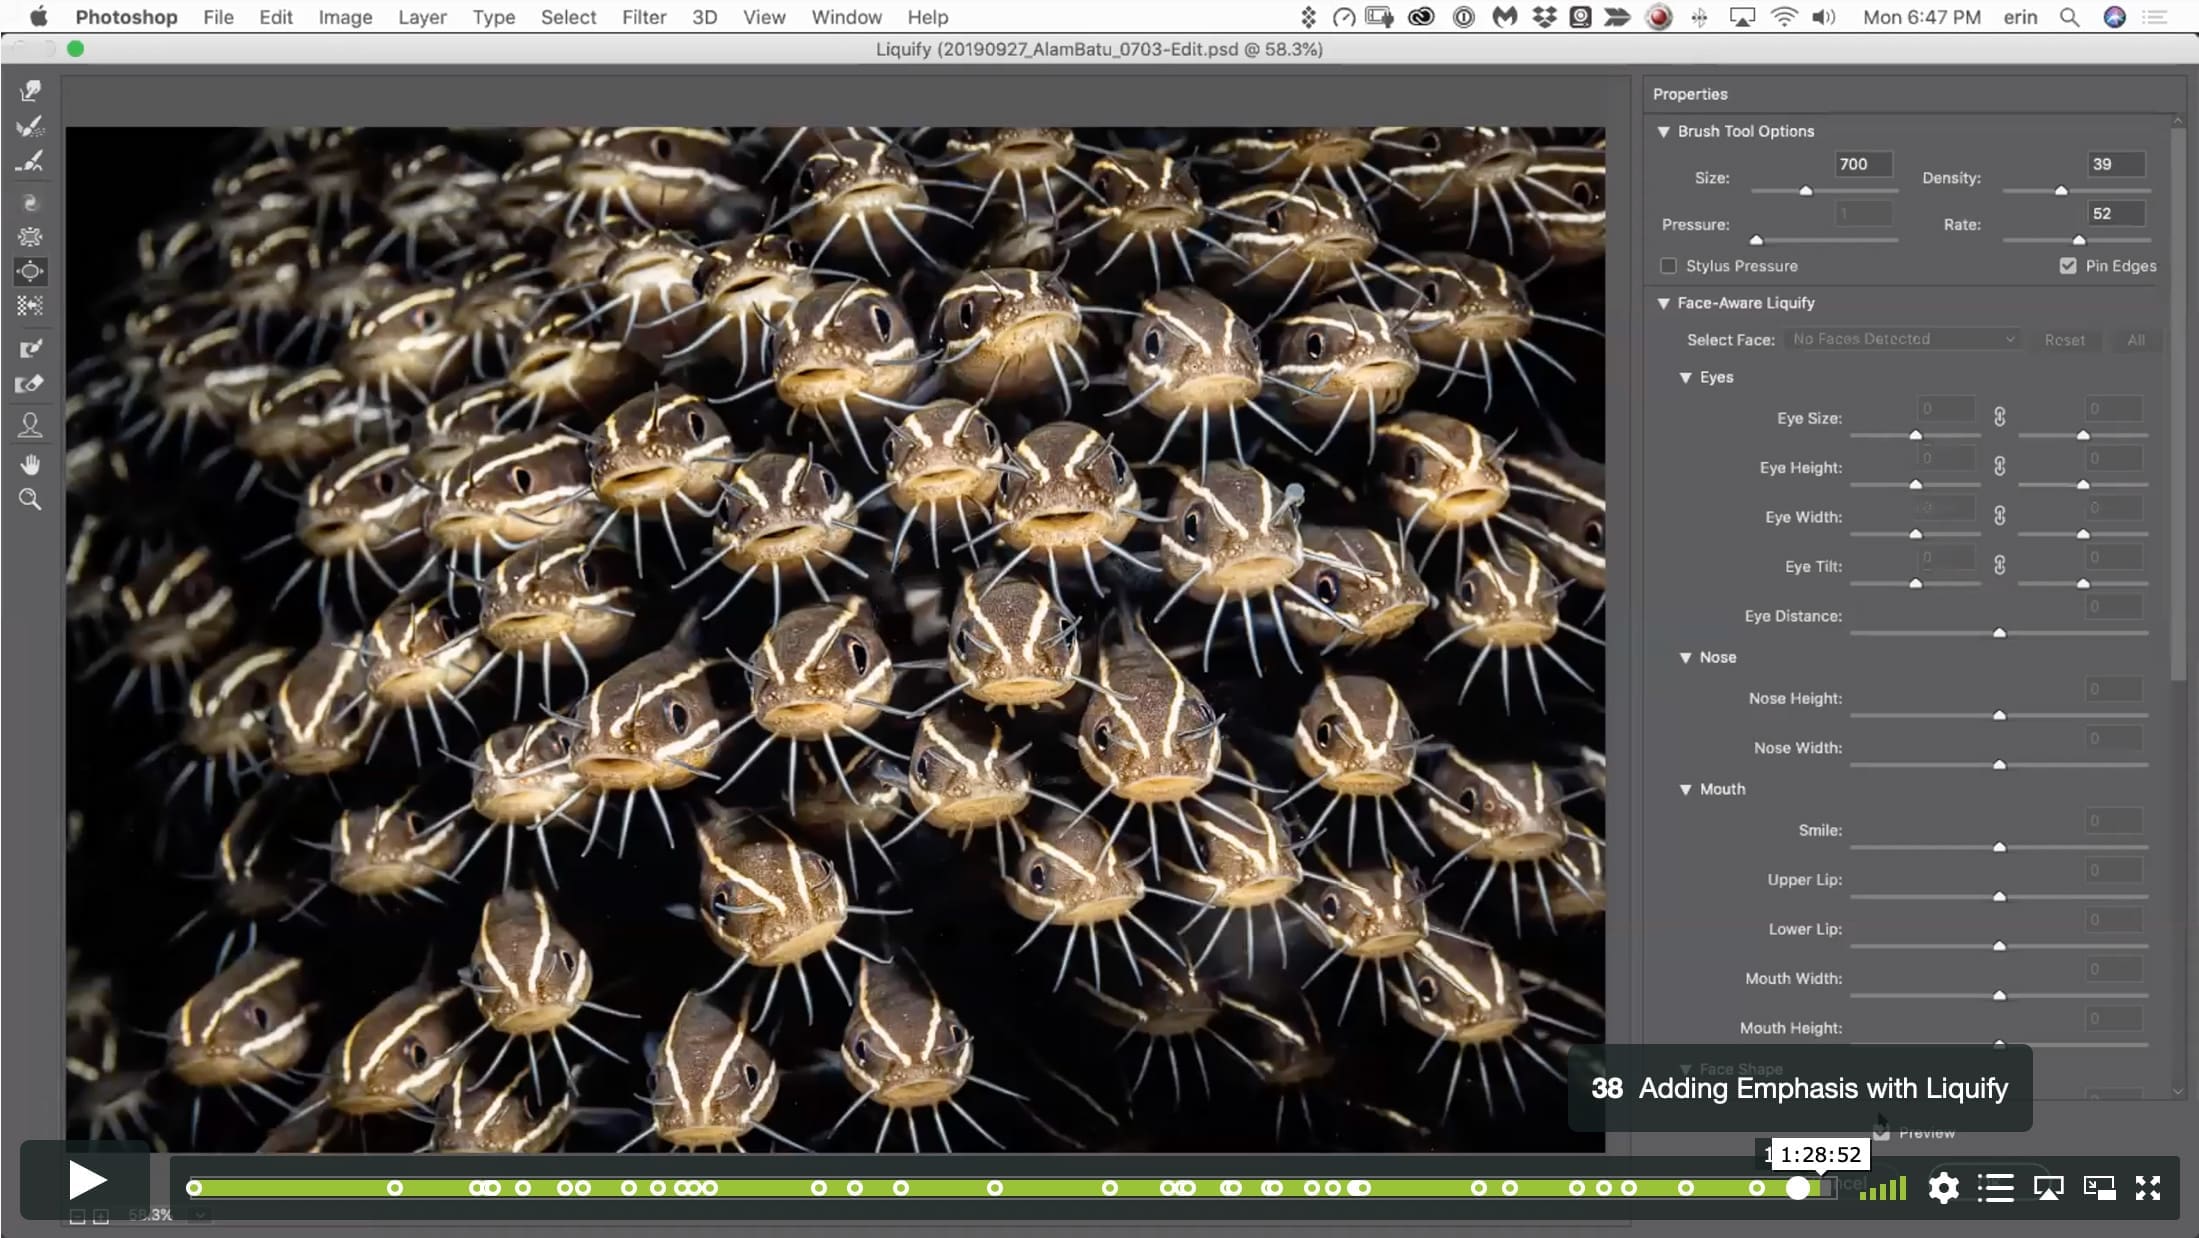Open the Layer menu
The height and width of the screenshot is (1238, 2199).
422,17
